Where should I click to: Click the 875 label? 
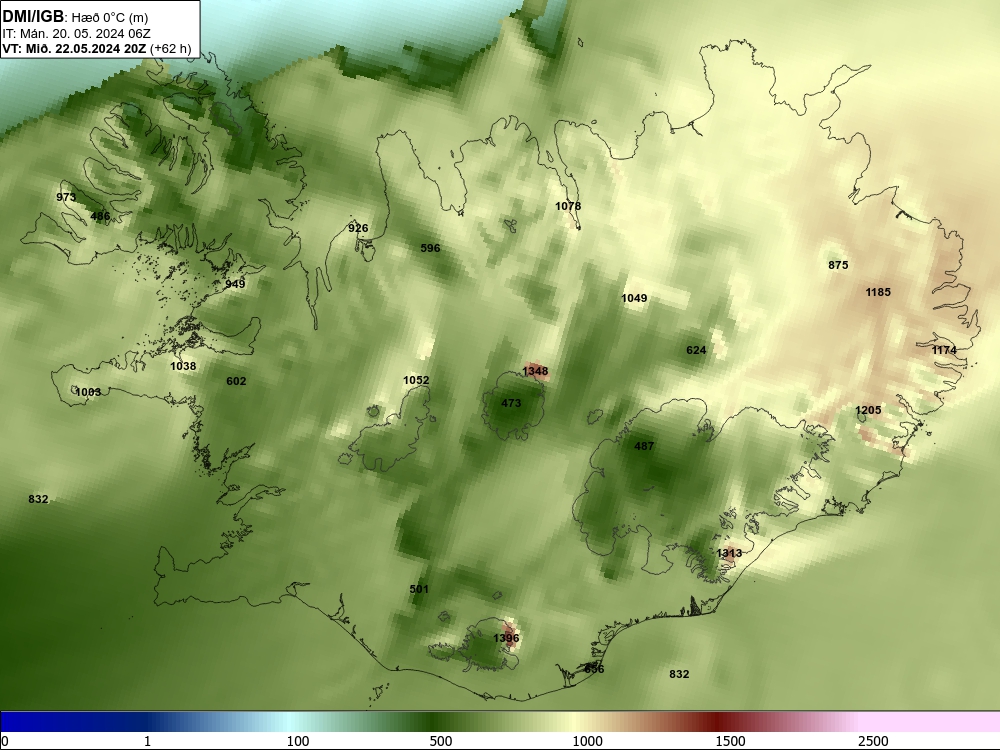839,265
